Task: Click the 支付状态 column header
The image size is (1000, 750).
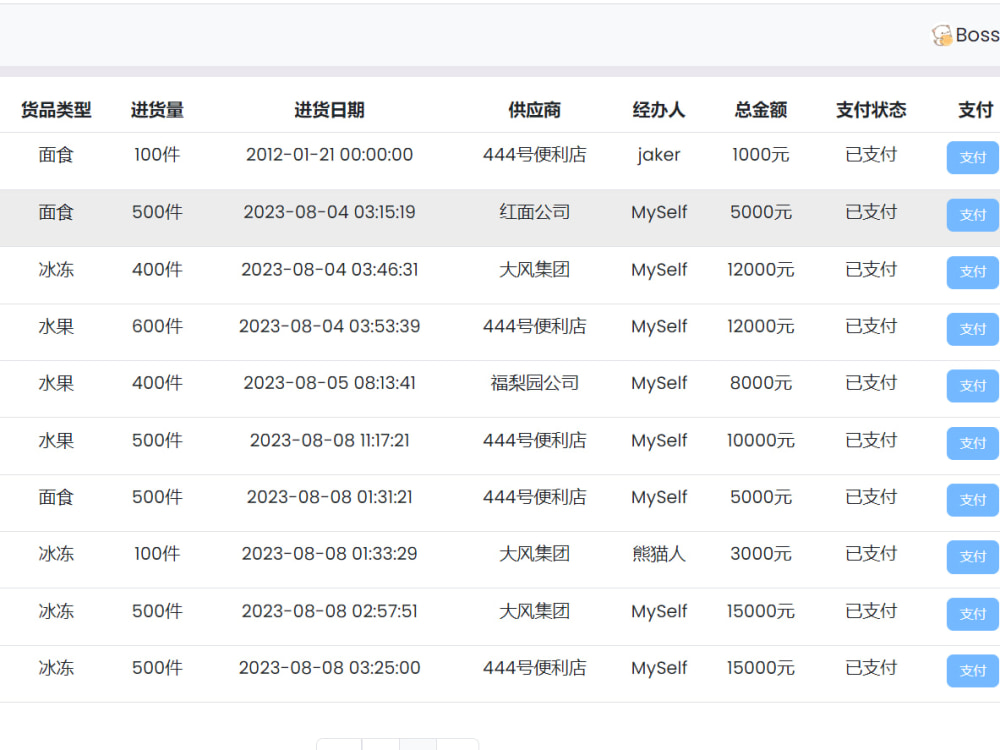Action: [871, 110]
